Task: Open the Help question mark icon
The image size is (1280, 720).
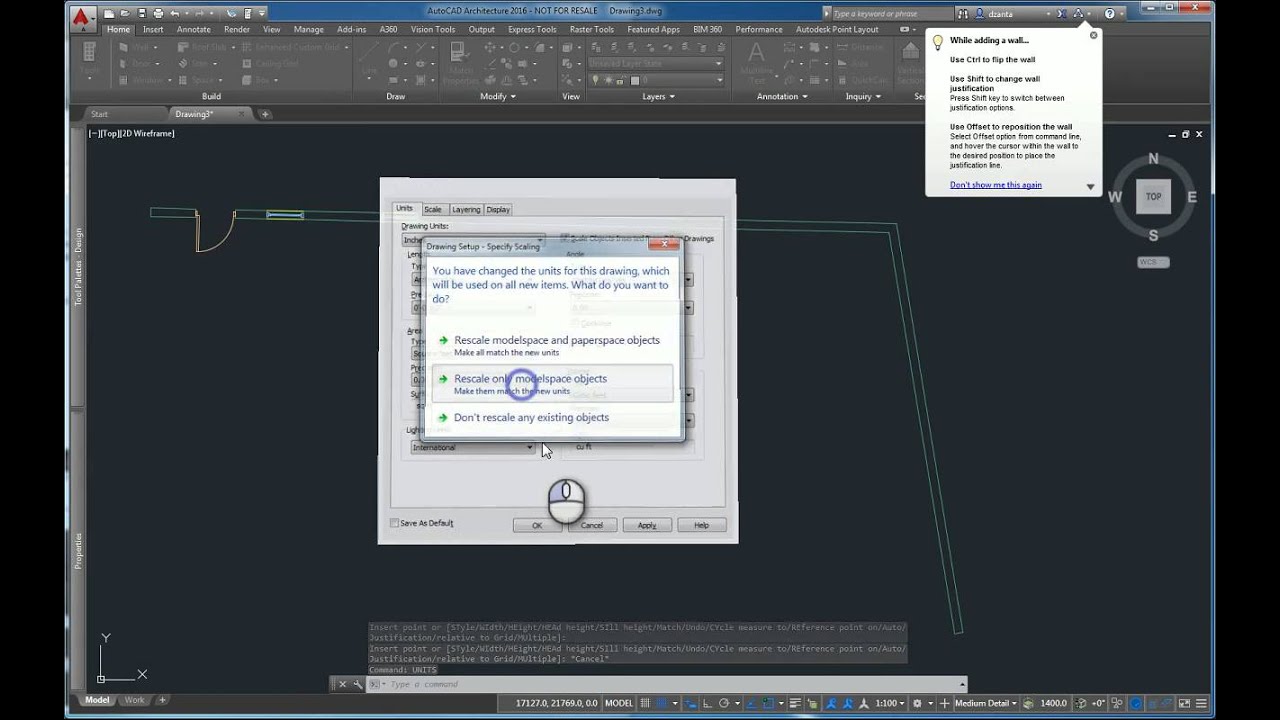Action: tap(1110, 14)
